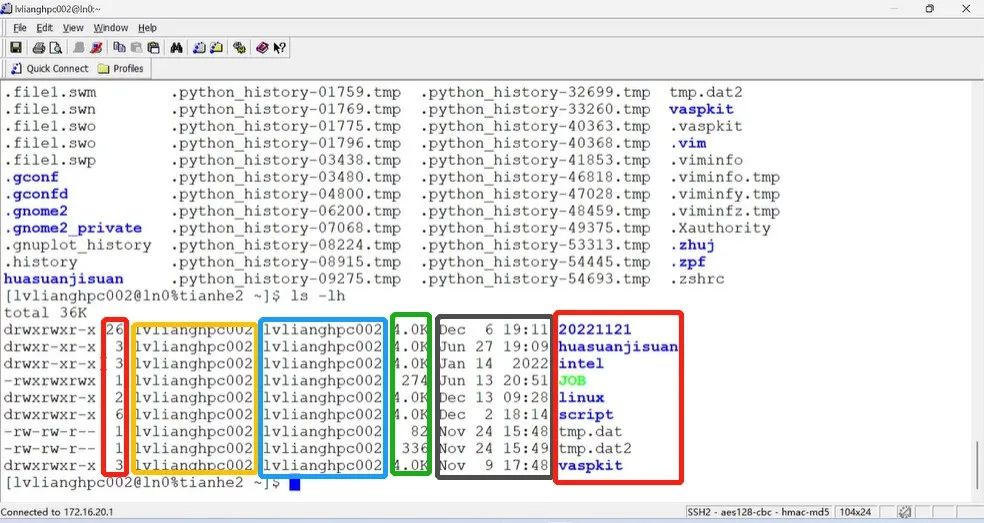Click the '.vaspkit' hidden file name
This screenshot has width=984, height=523.
point(707,126)
